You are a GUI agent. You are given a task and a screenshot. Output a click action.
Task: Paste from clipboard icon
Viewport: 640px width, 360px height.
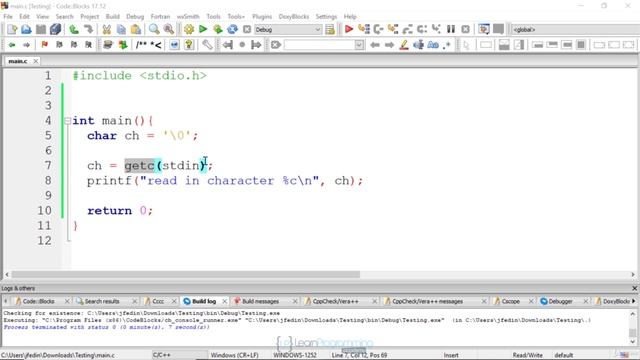point(136,29)
